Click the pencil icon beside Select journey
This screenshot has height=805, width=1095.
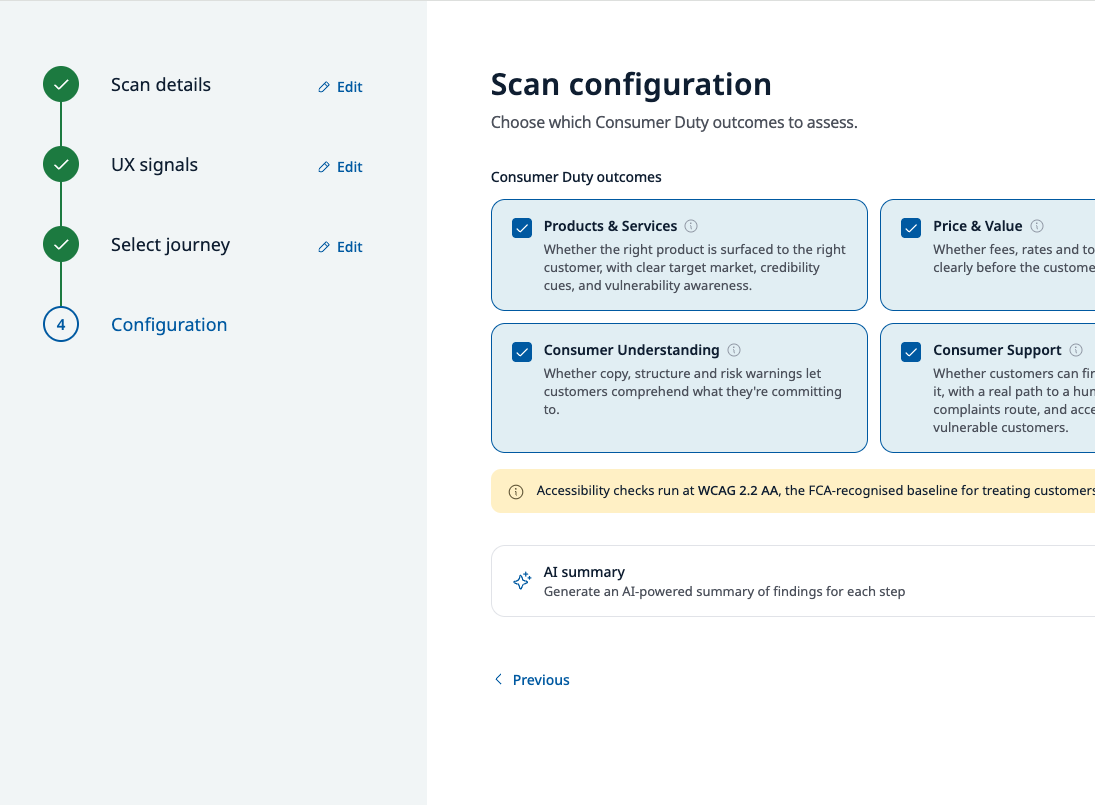click(324, 247)
